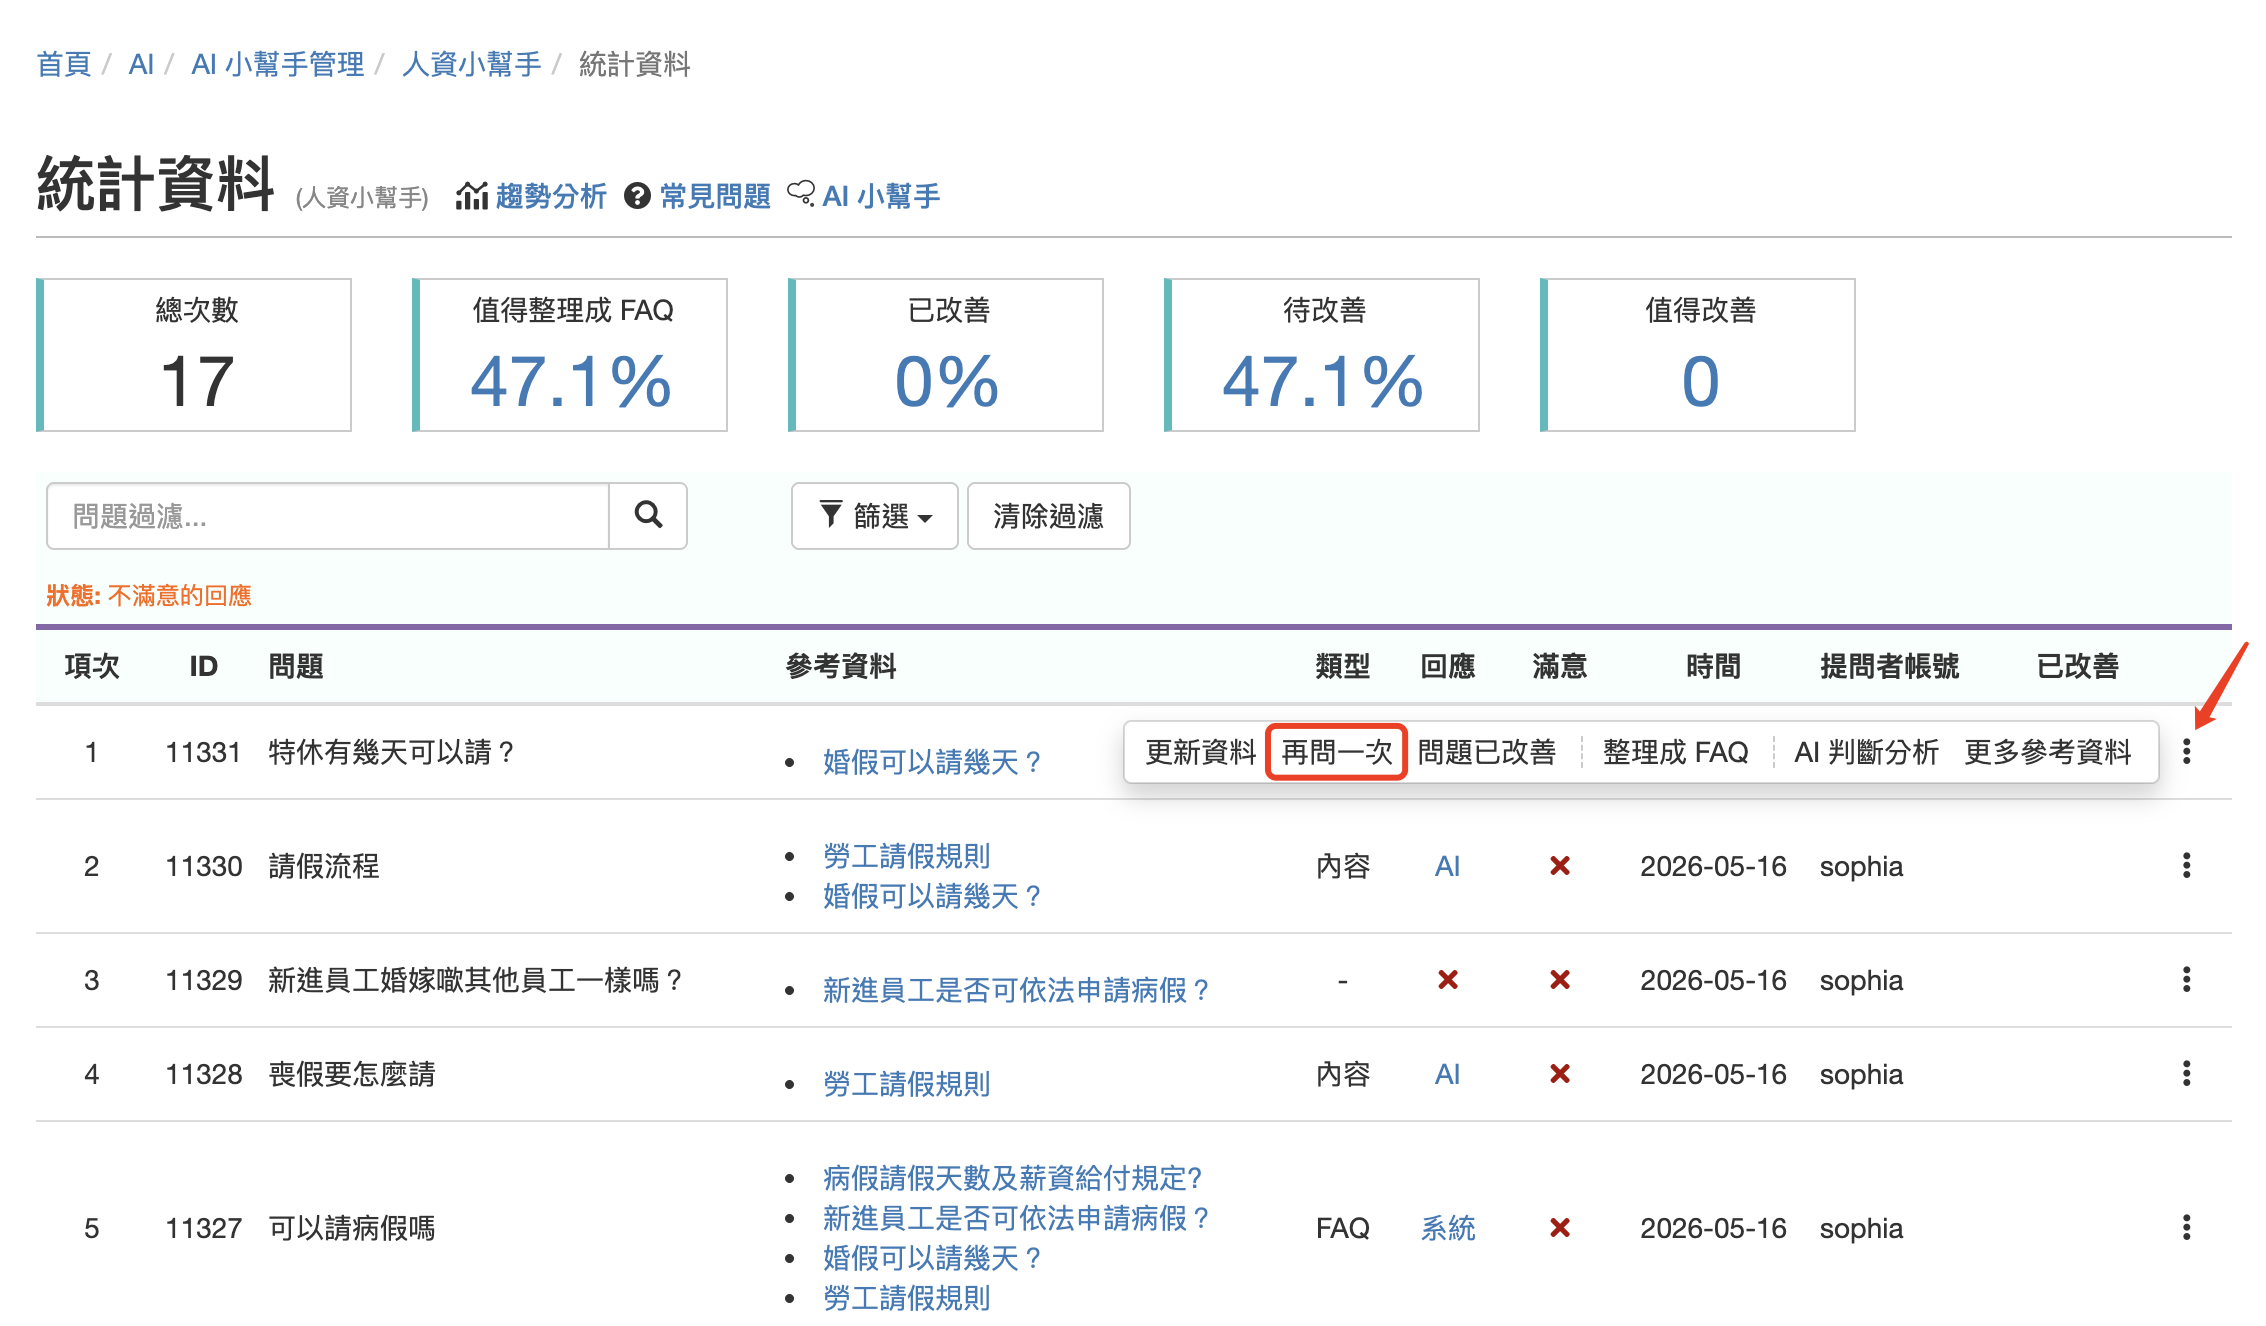
Task: Open the three-dot menu for row 11330
Action: click(x=2186, y=866)
